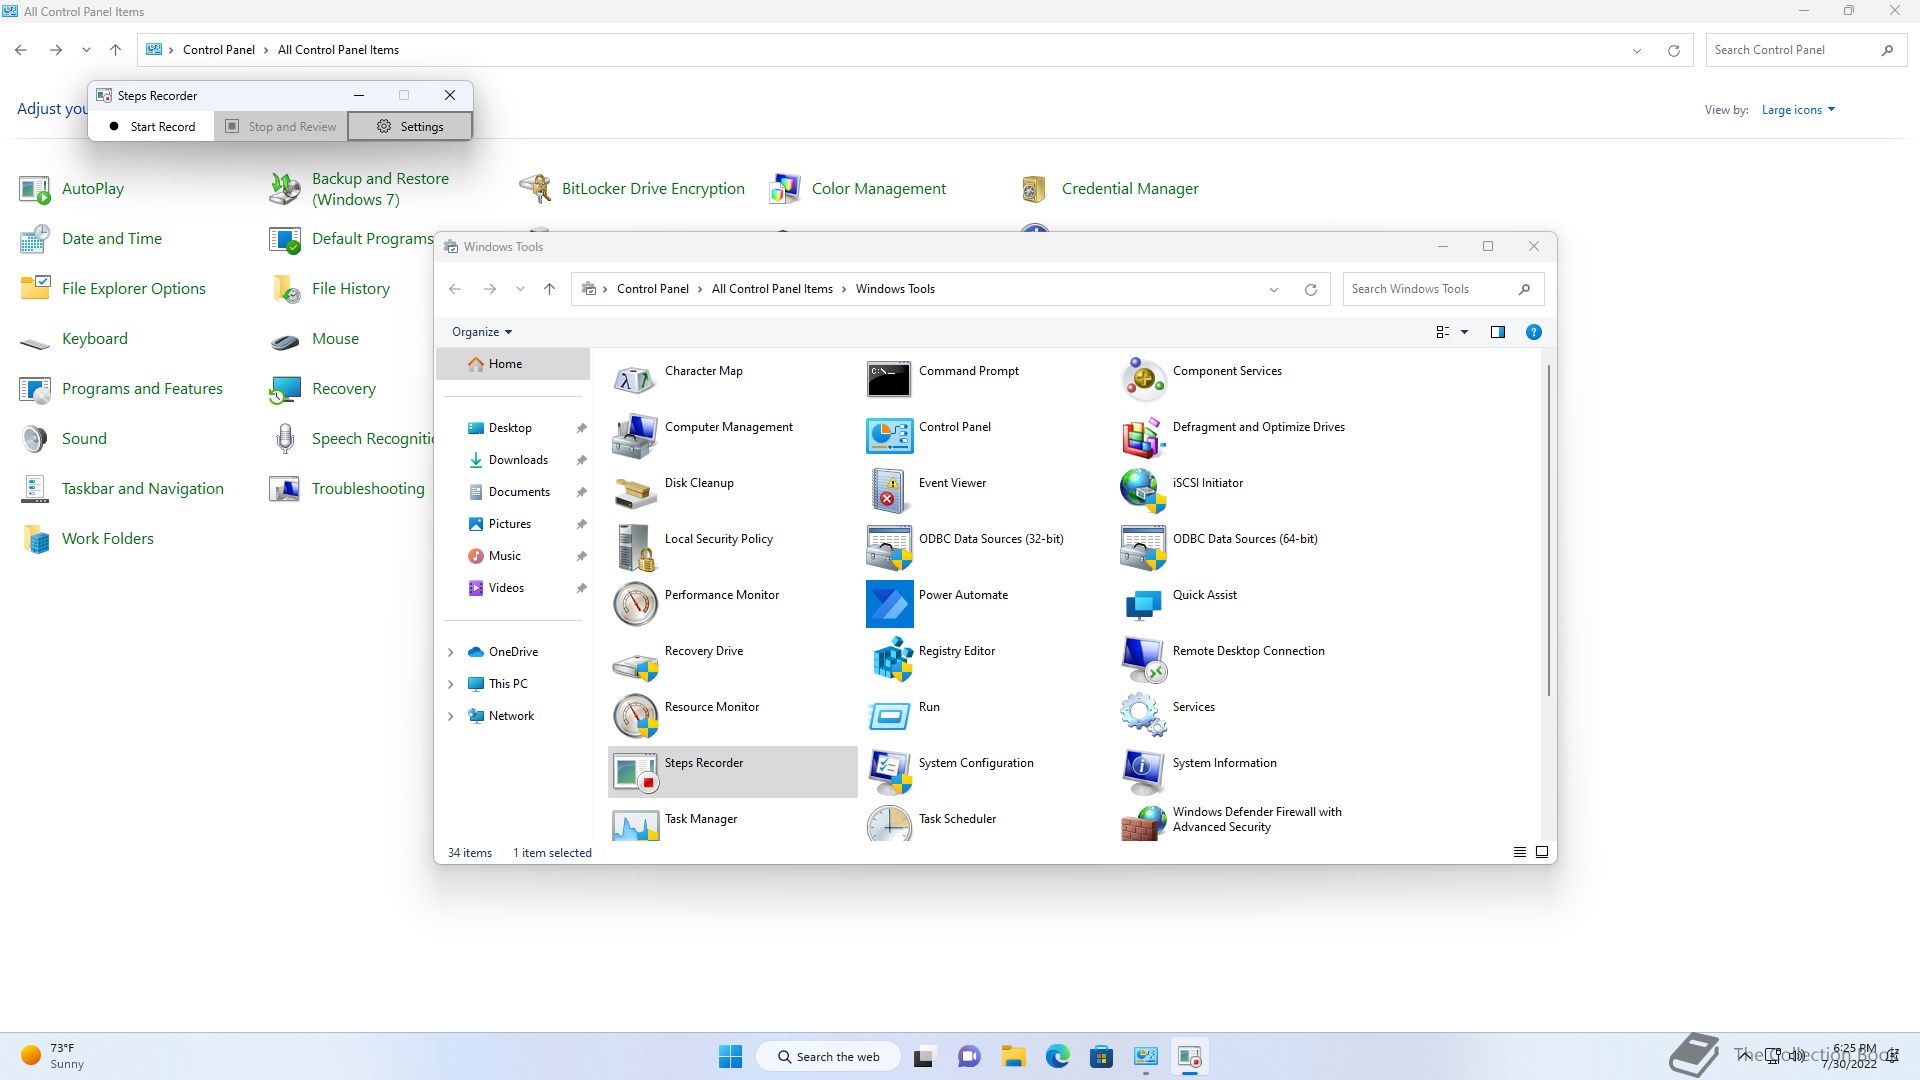This screenshot has width=1920, height=1080.
Task: Open Windows Tools address bar history dropdown
Action: tap(1273, 289)
